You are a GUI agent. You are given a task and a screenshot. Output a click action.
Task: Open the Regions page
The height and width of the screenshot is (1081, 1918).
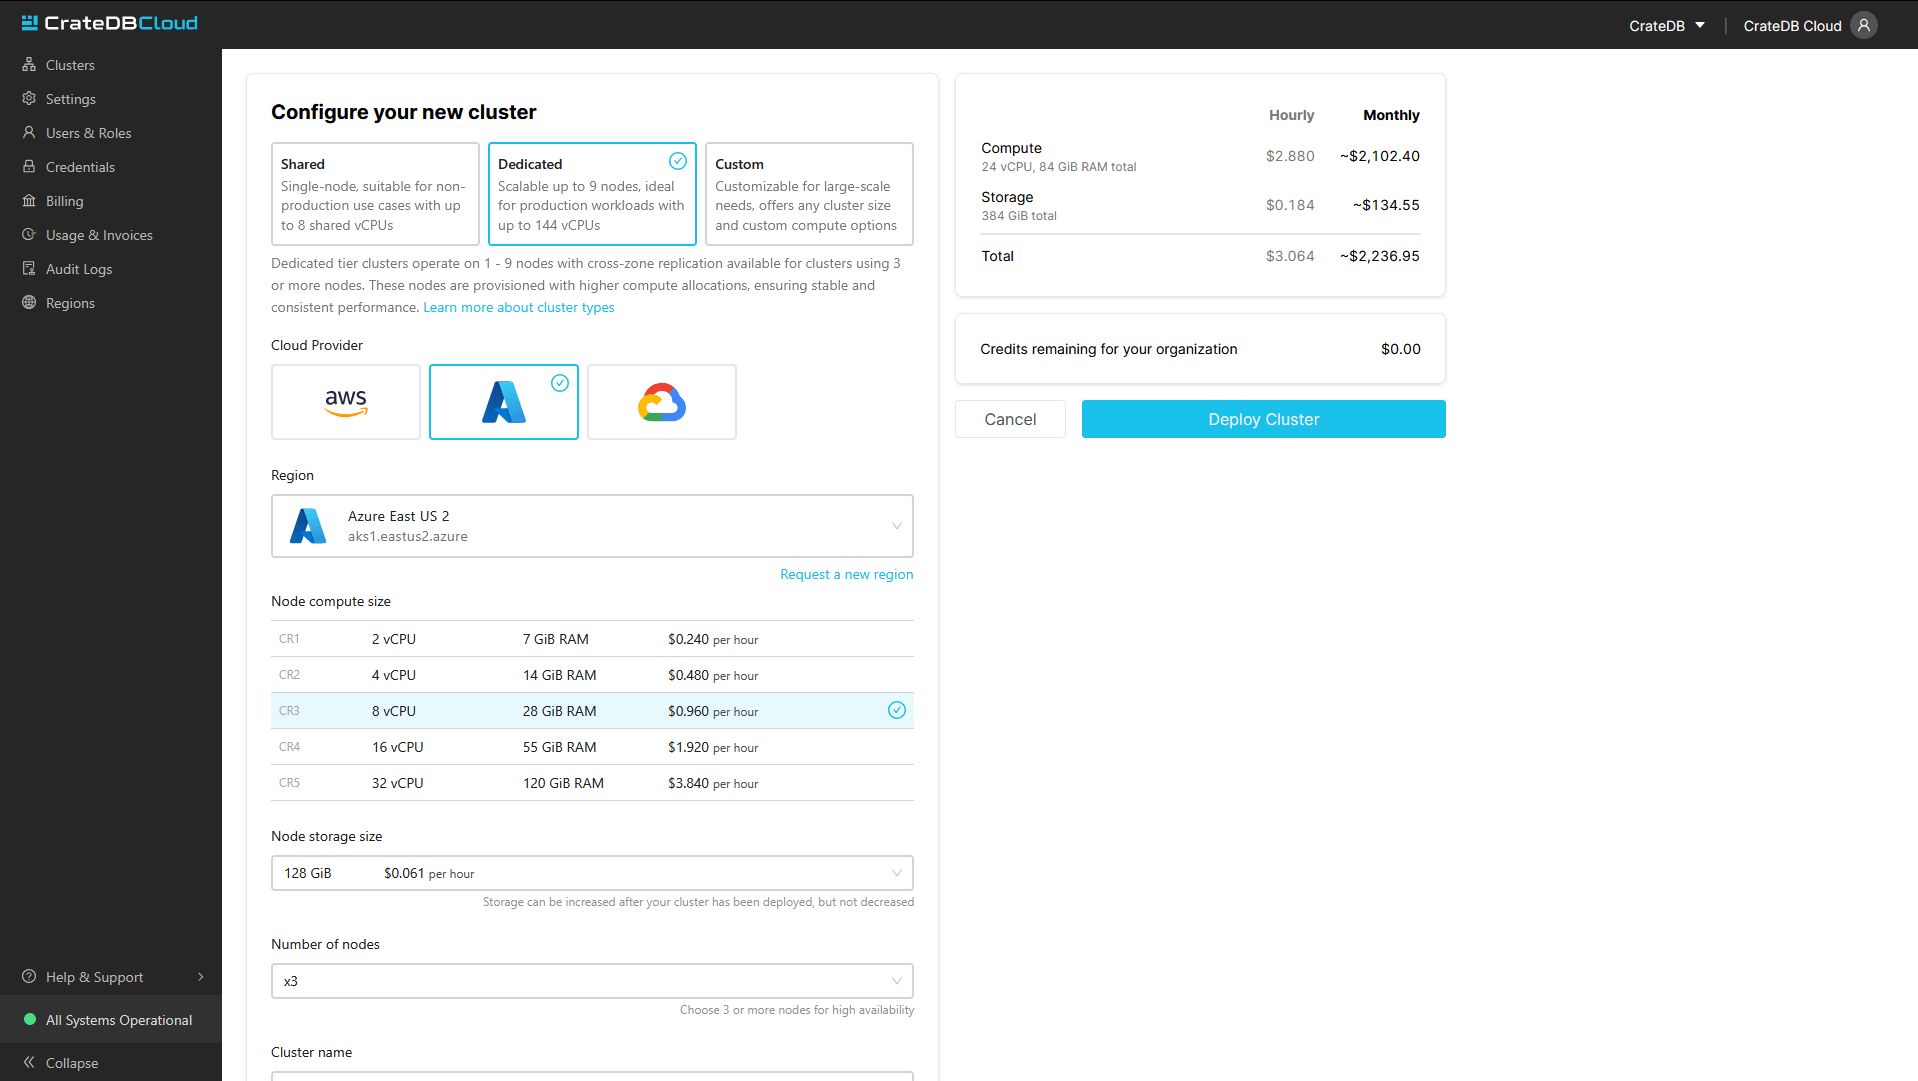(70, 302)
